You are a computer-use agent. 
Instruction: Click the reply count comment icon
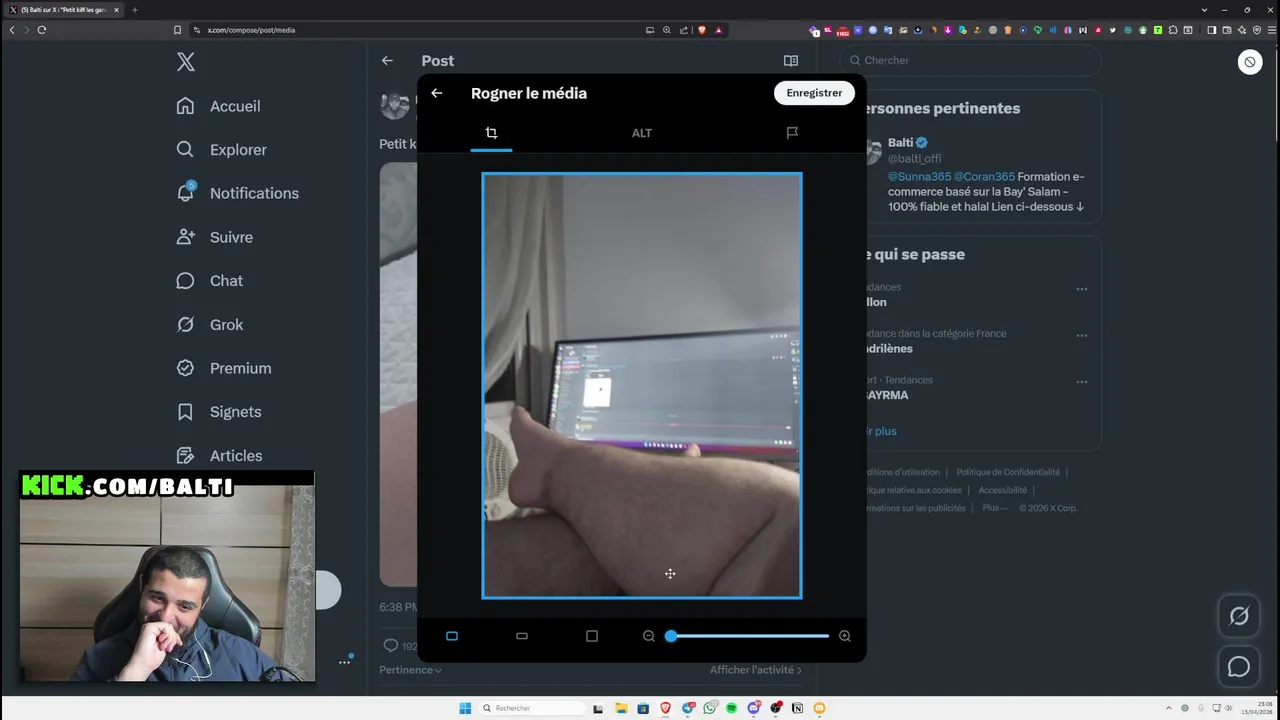[391, 646]
